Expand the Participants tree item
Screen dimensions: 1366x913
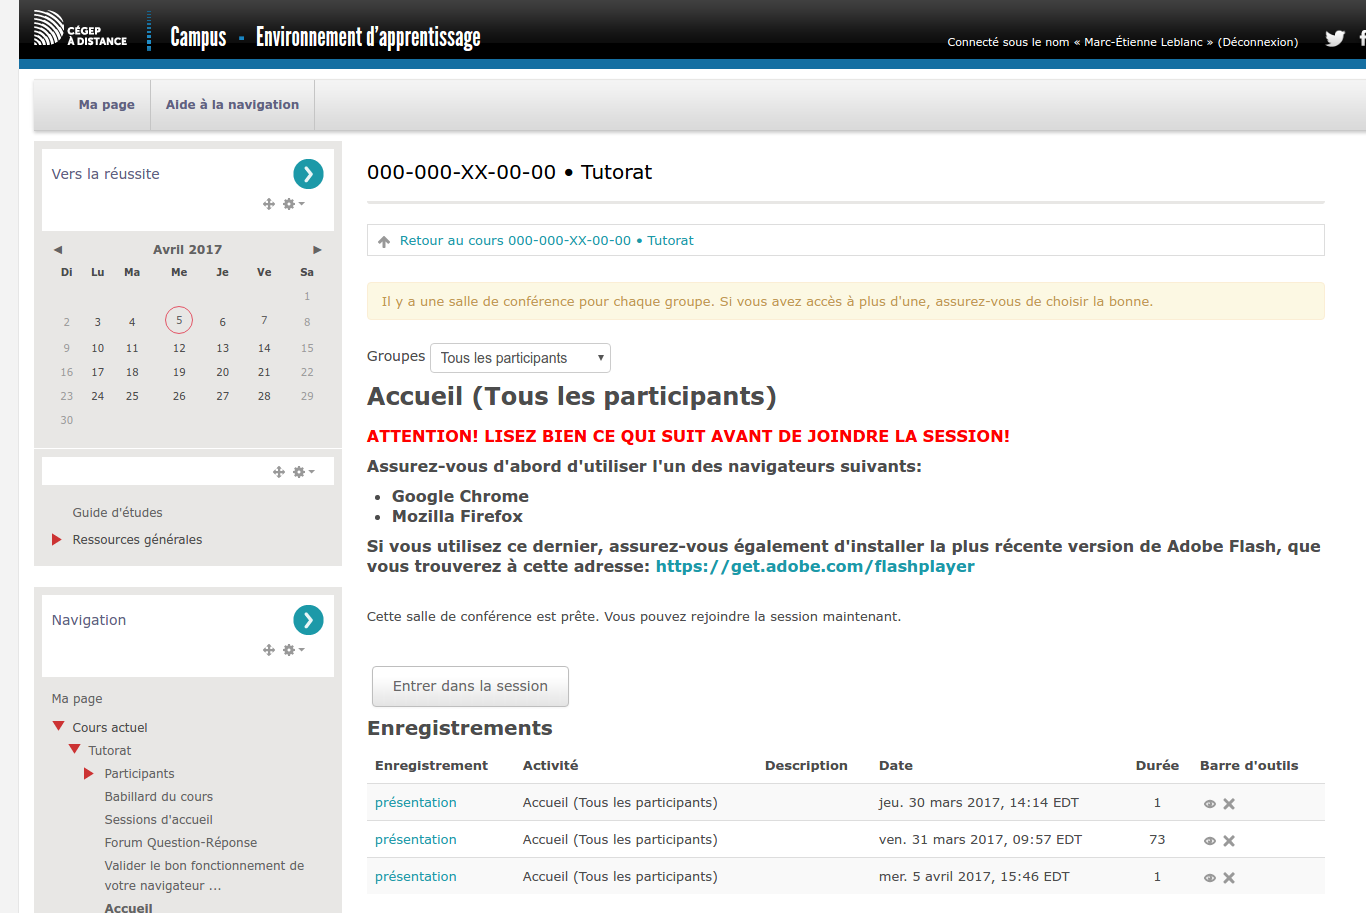pyautogui.click(x=89, y=774)
